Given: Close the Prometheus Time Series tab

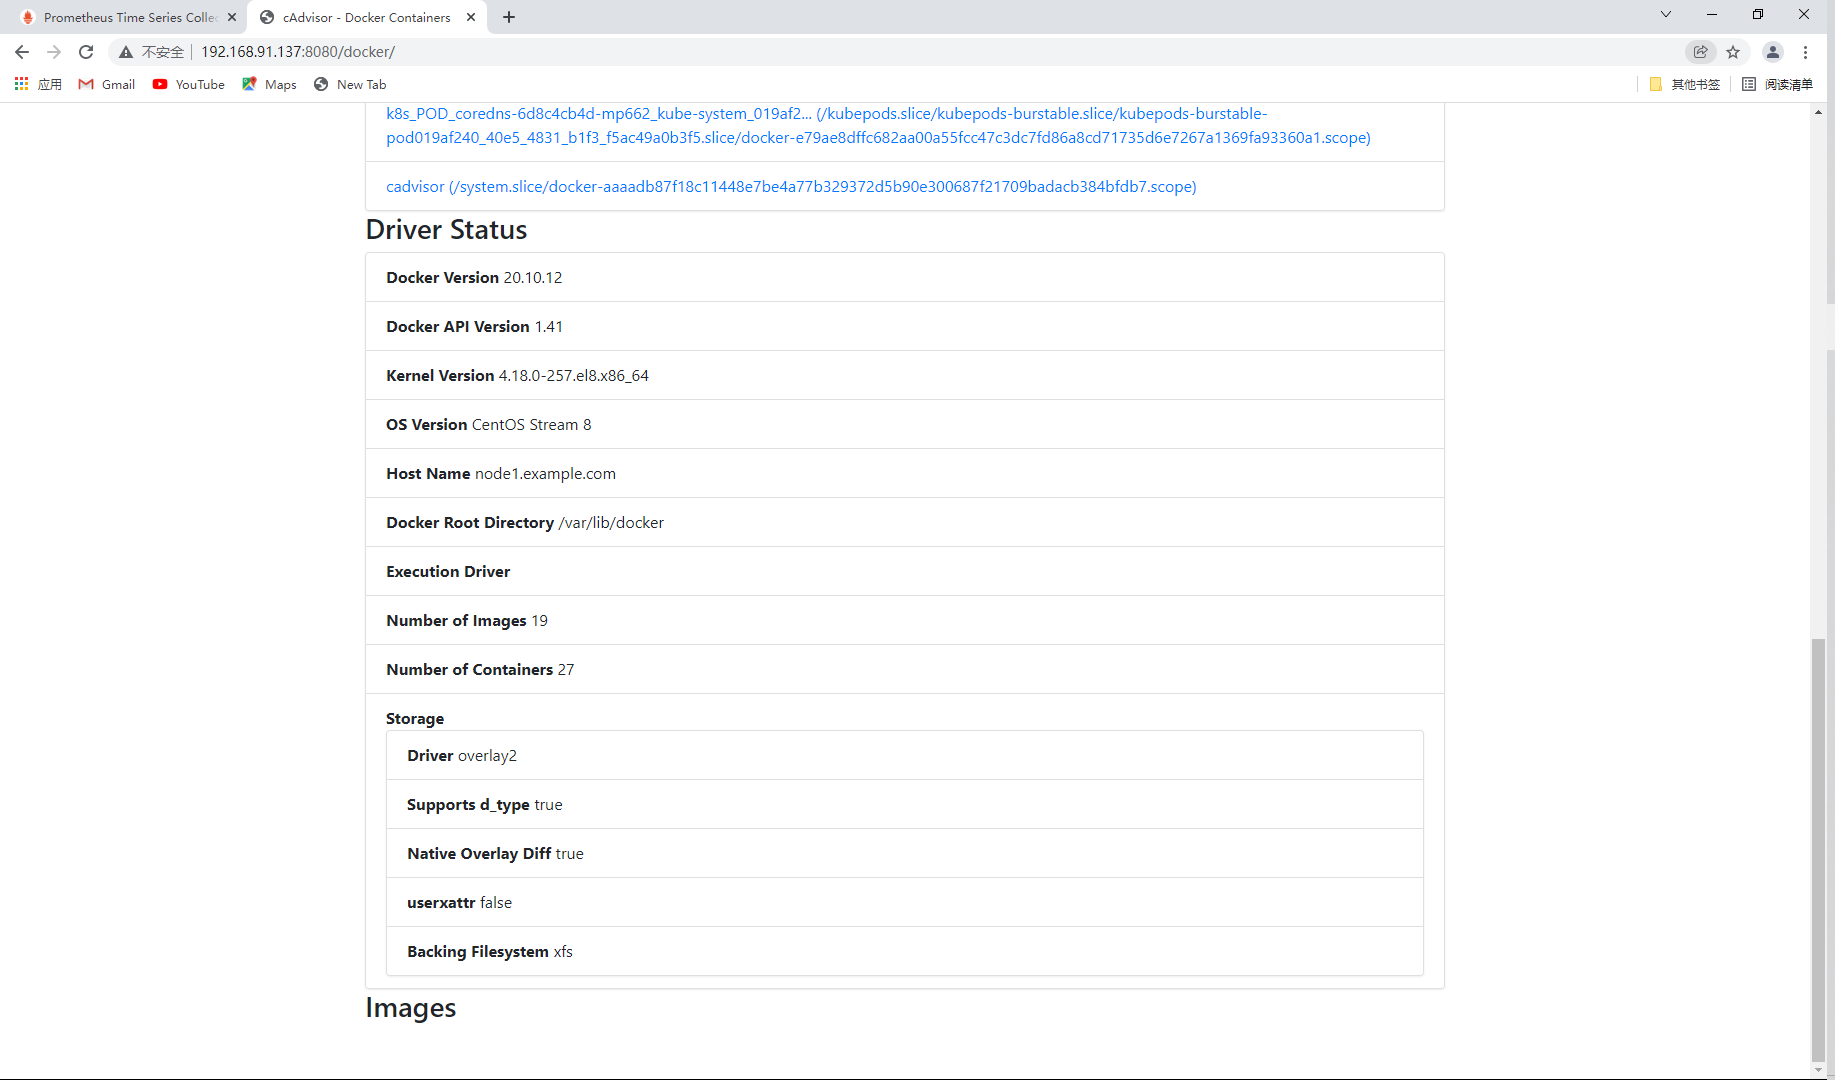Looking at the screenshot, I should [232, 17].
